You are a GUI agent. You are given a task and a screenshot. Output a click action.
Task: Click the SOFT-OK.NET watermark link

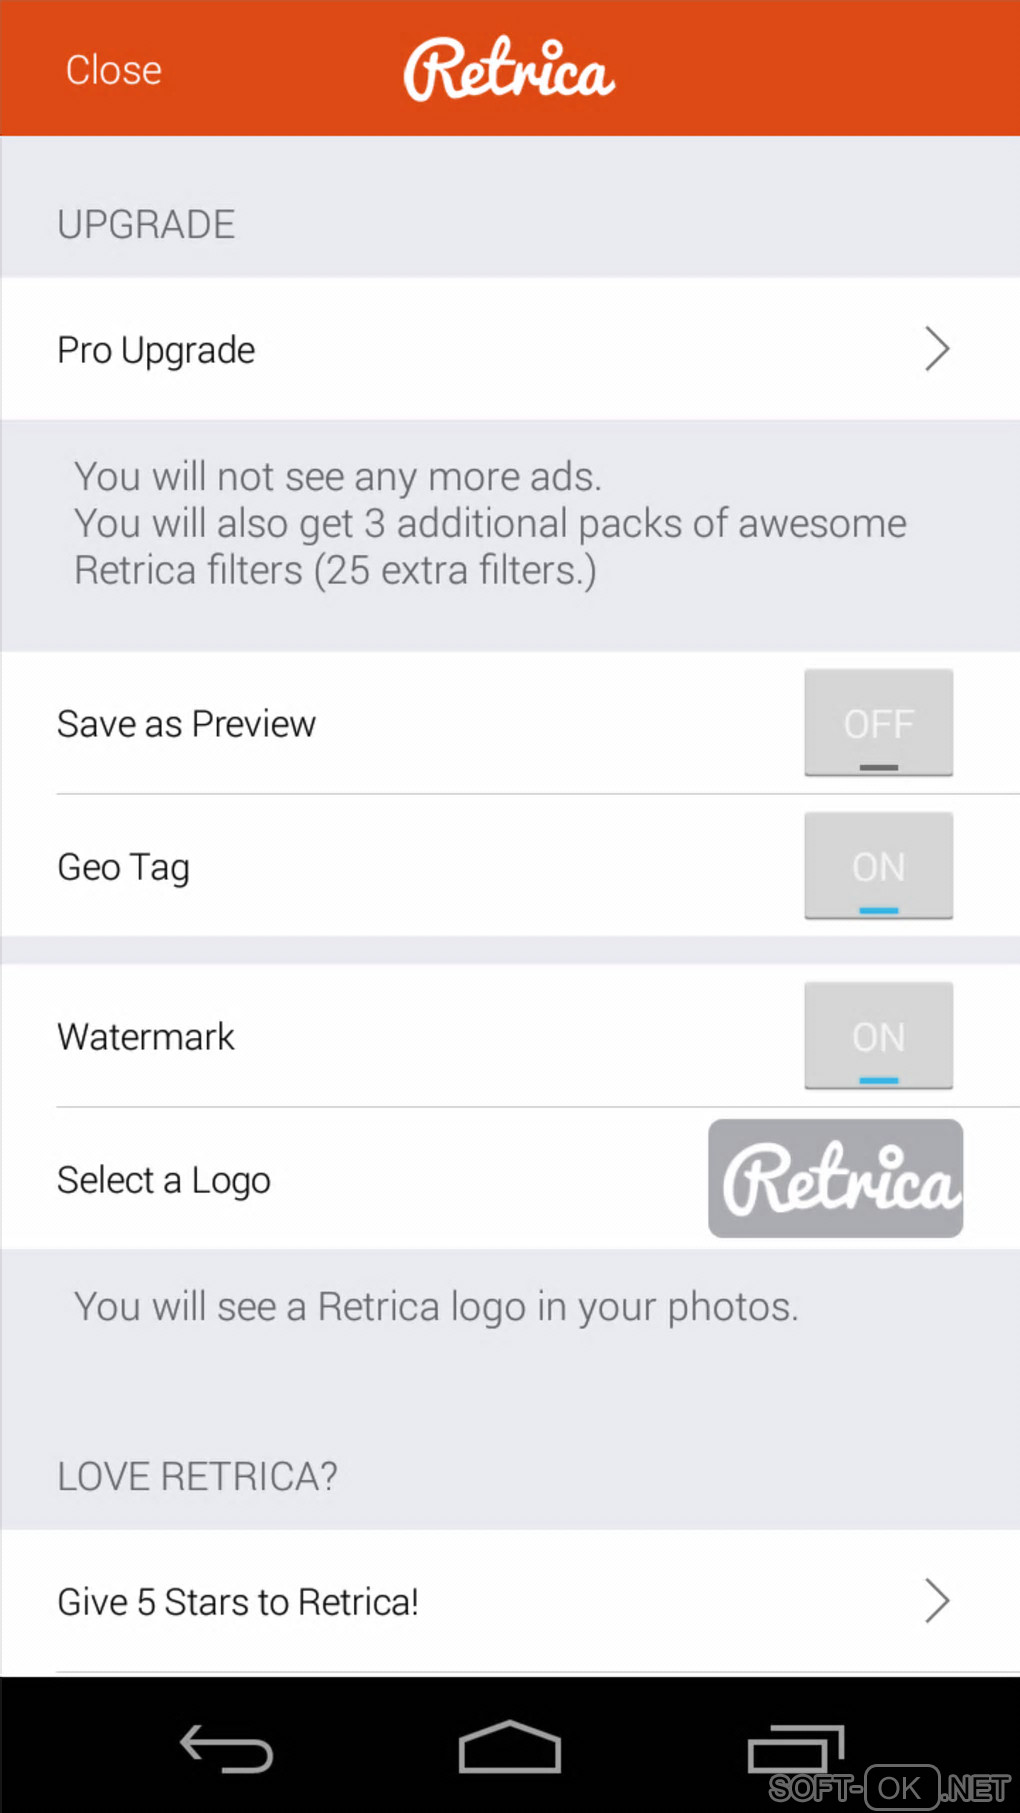(889, 1787)
